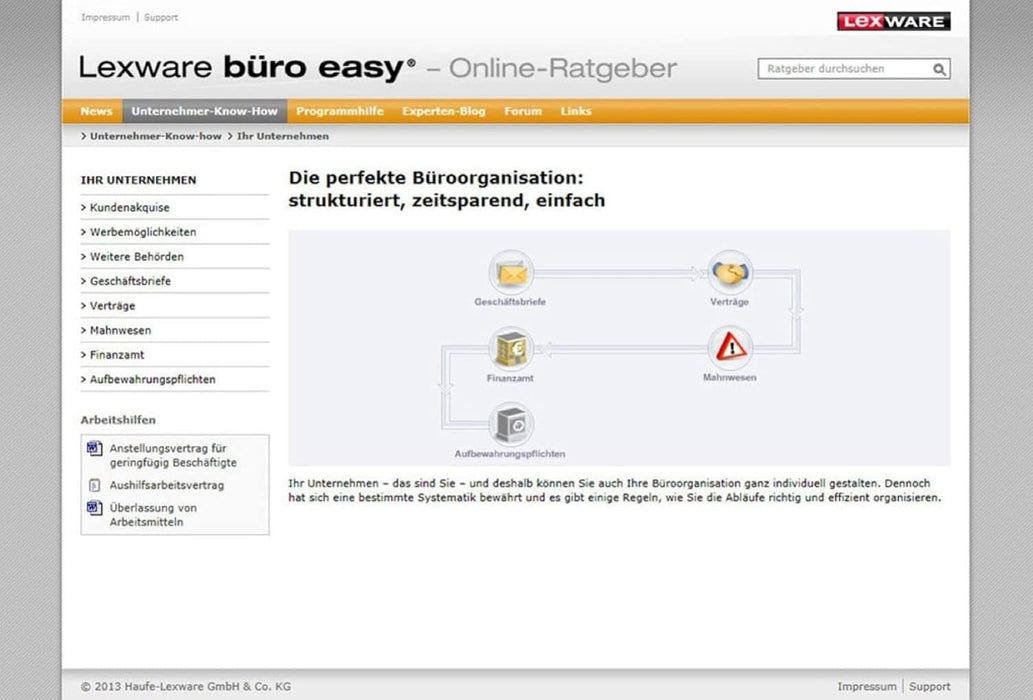Open the Experten-Blog section
This screenshot has width=1033, height=700.
[x=443, y=111]
